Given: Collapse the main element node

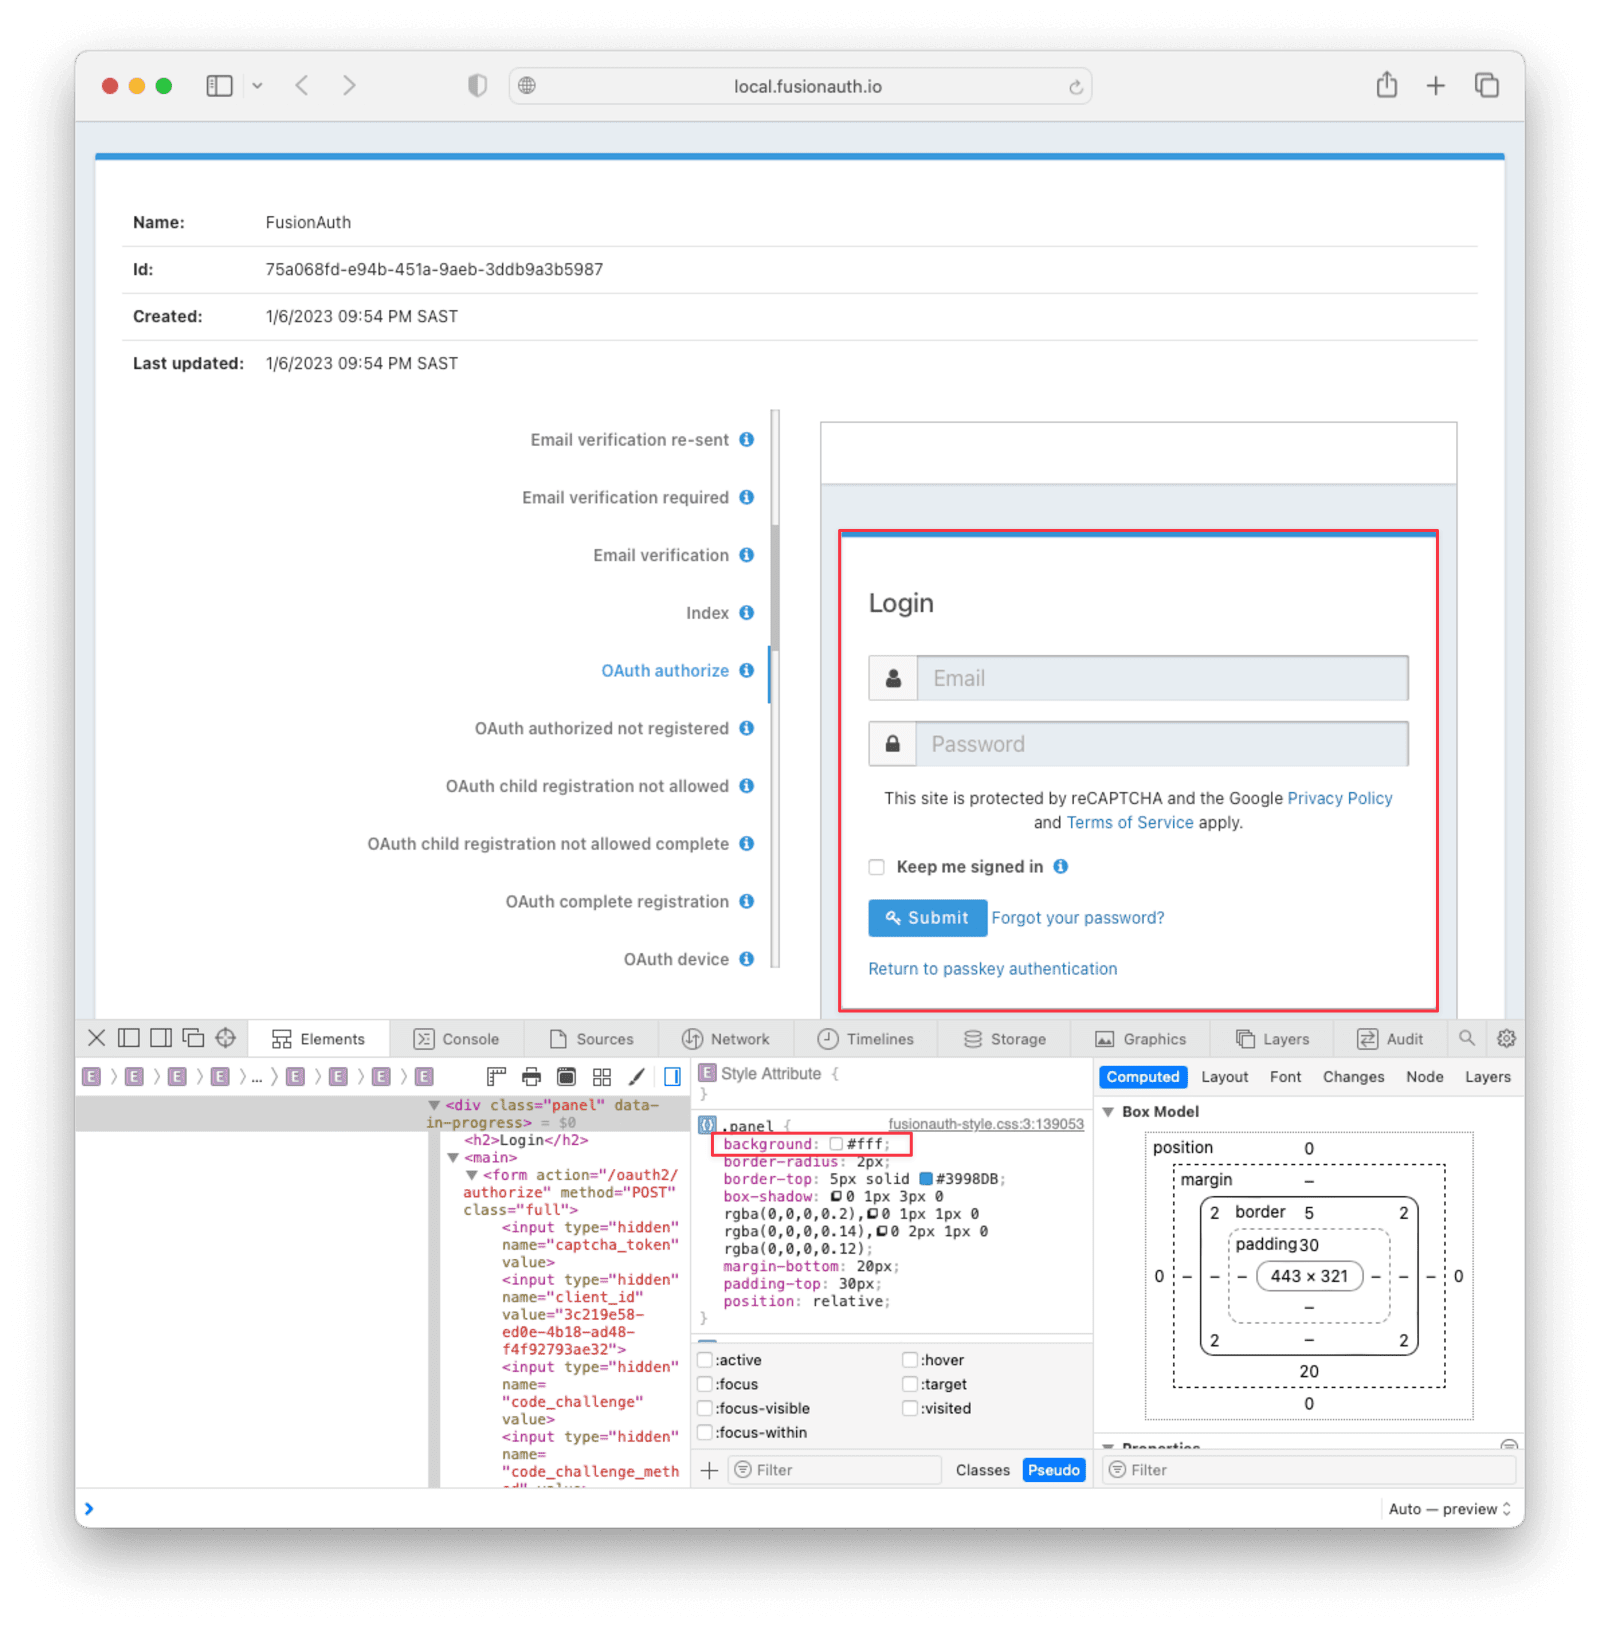Looking at the screenshot, I should click(453, 1158).
